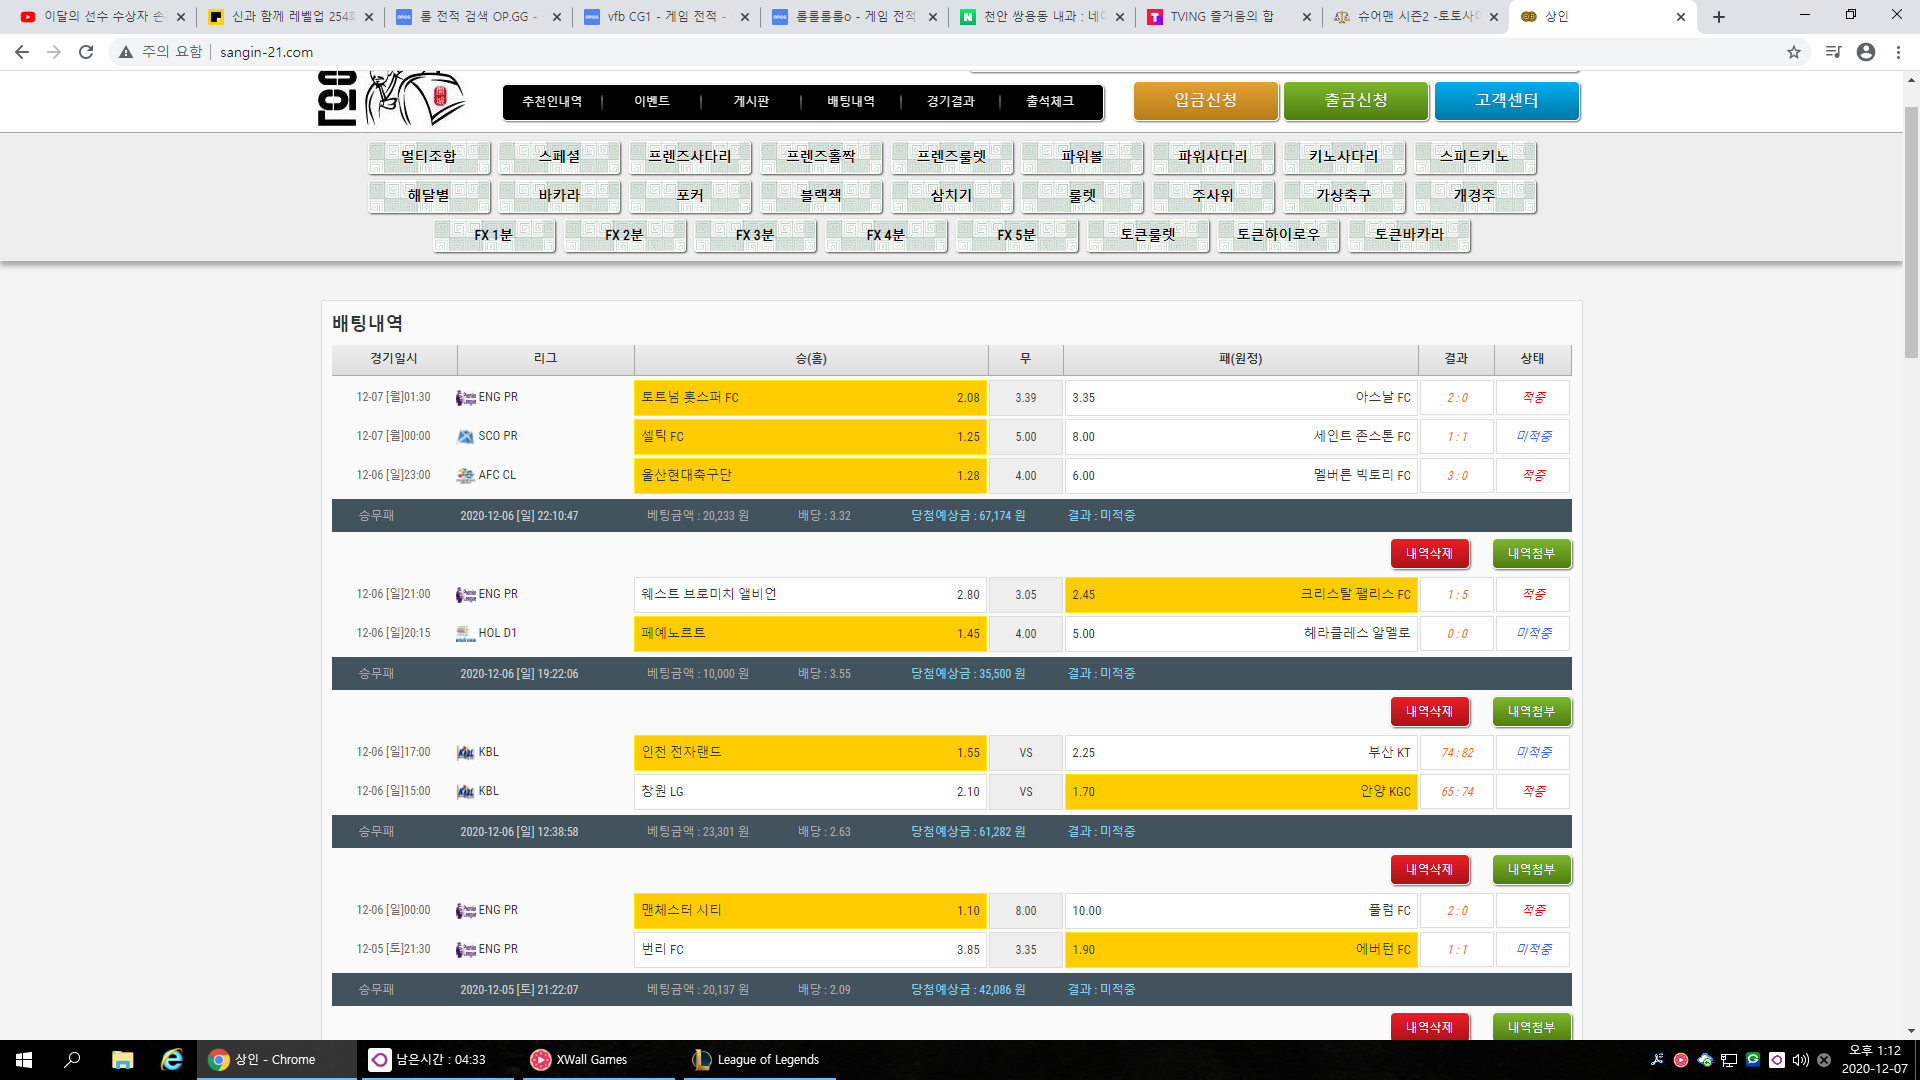Reload the page

(x=86, y=52)
